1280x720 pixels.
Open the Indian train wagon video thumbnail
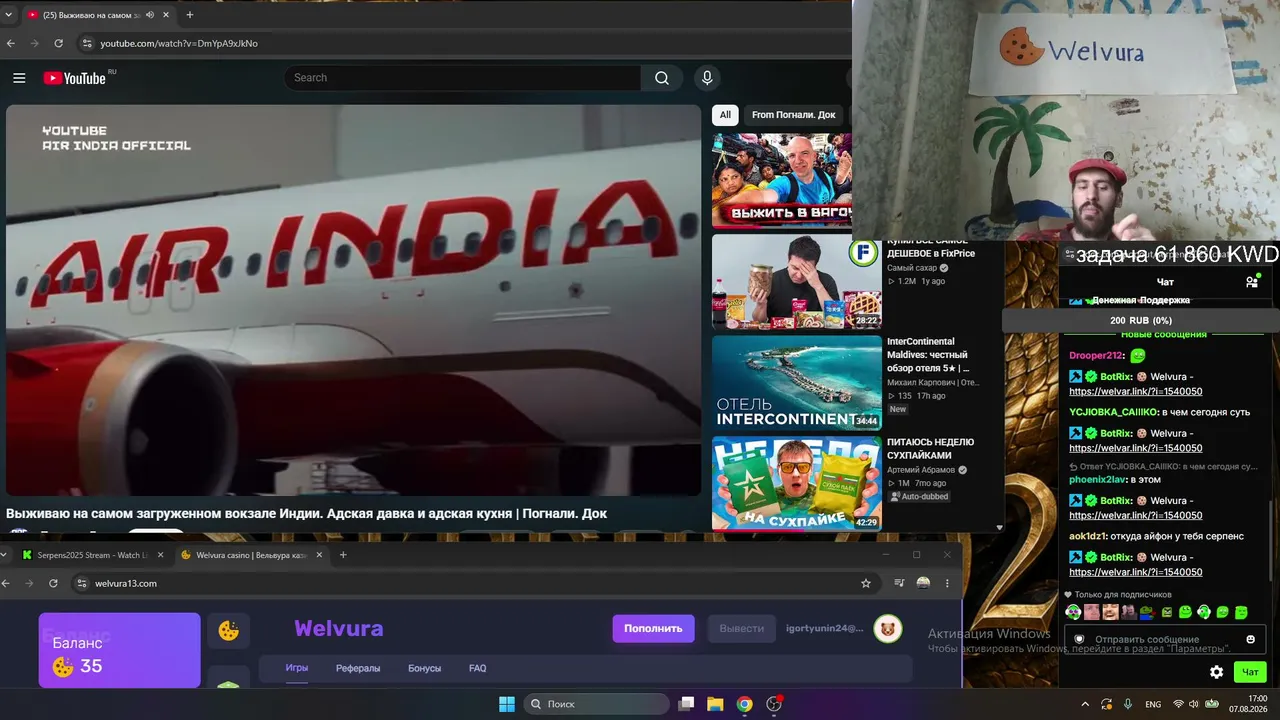(x=782, y=181)
